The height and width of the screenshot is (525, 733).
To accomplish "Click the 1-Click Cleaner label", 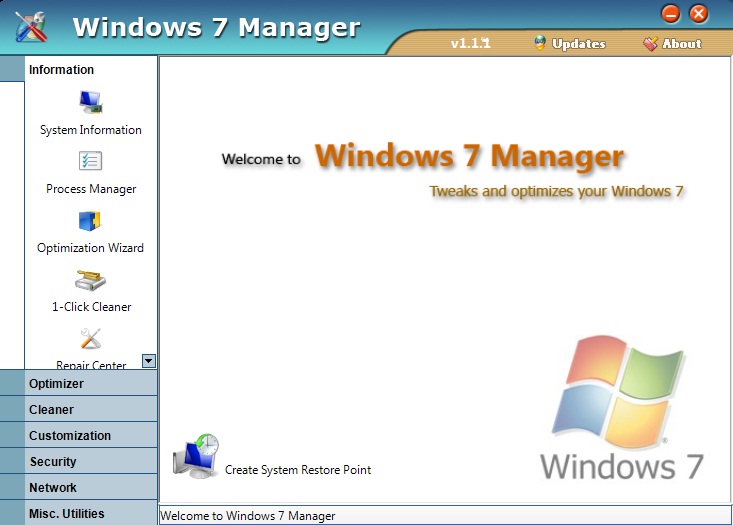I will click(x=92, y=307).
